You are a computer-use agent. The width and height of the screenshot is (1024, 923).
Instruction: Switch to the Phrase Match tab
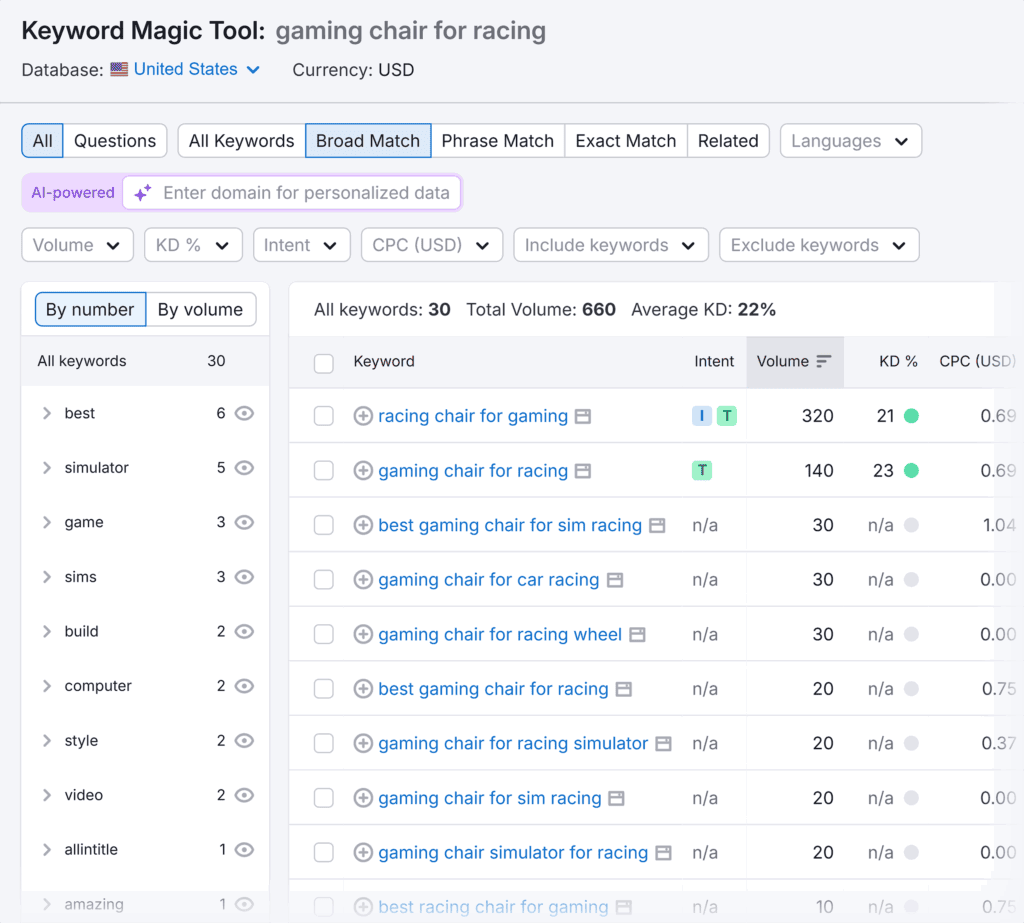[x=497, y=140]
